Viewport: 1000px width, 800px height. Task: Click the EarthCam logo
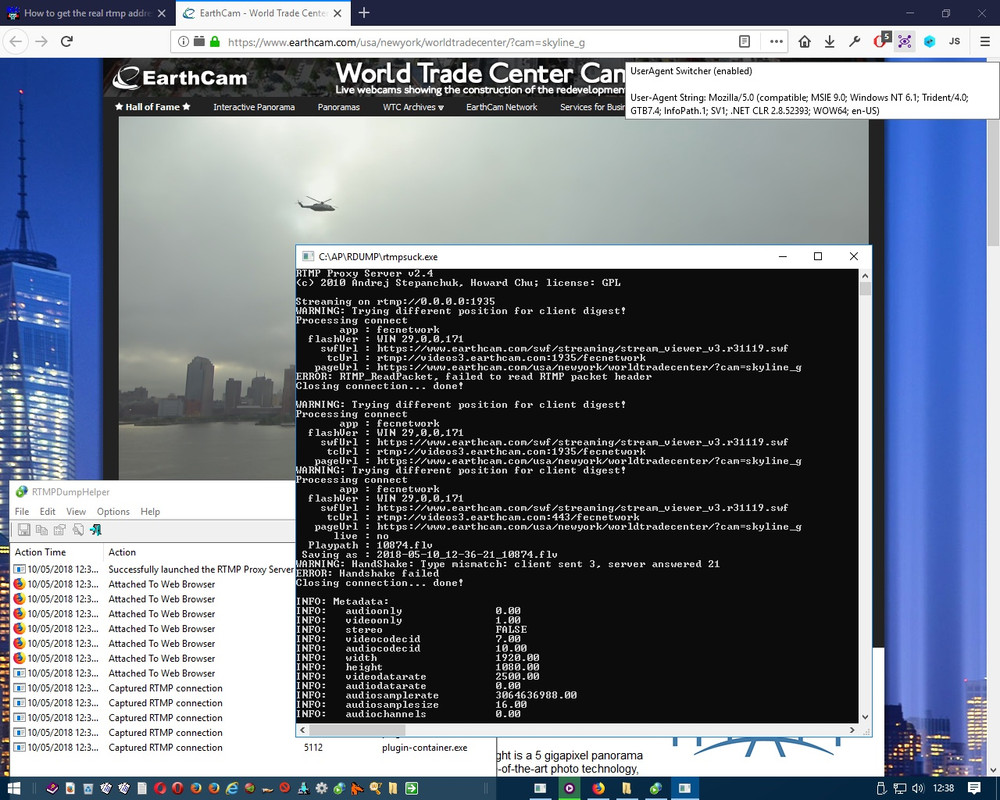tap(180, 78)
